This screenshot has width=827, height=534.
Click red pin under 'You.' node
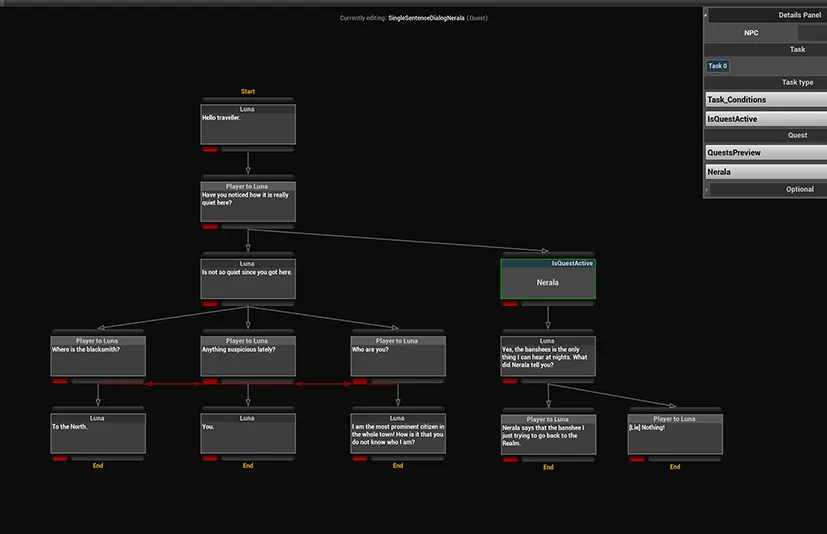coord(210,458)
